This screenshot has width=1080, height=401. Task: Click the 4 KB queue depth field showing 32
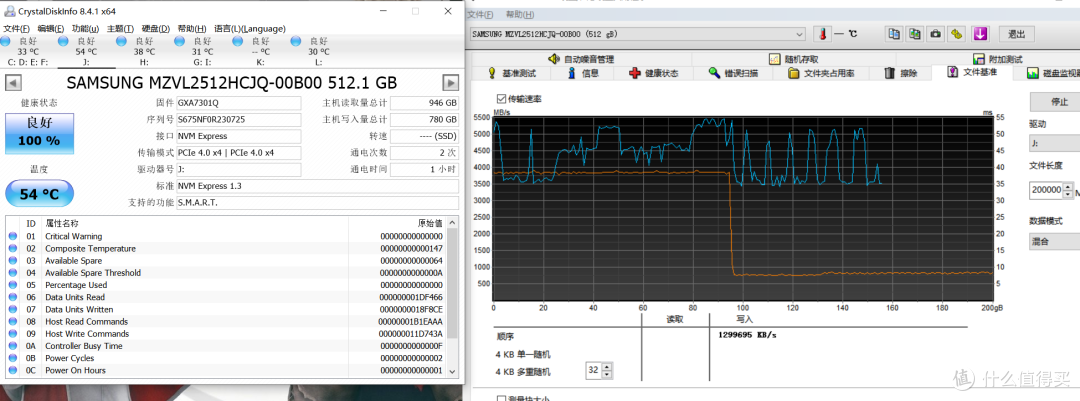click(x=593, y=371)
